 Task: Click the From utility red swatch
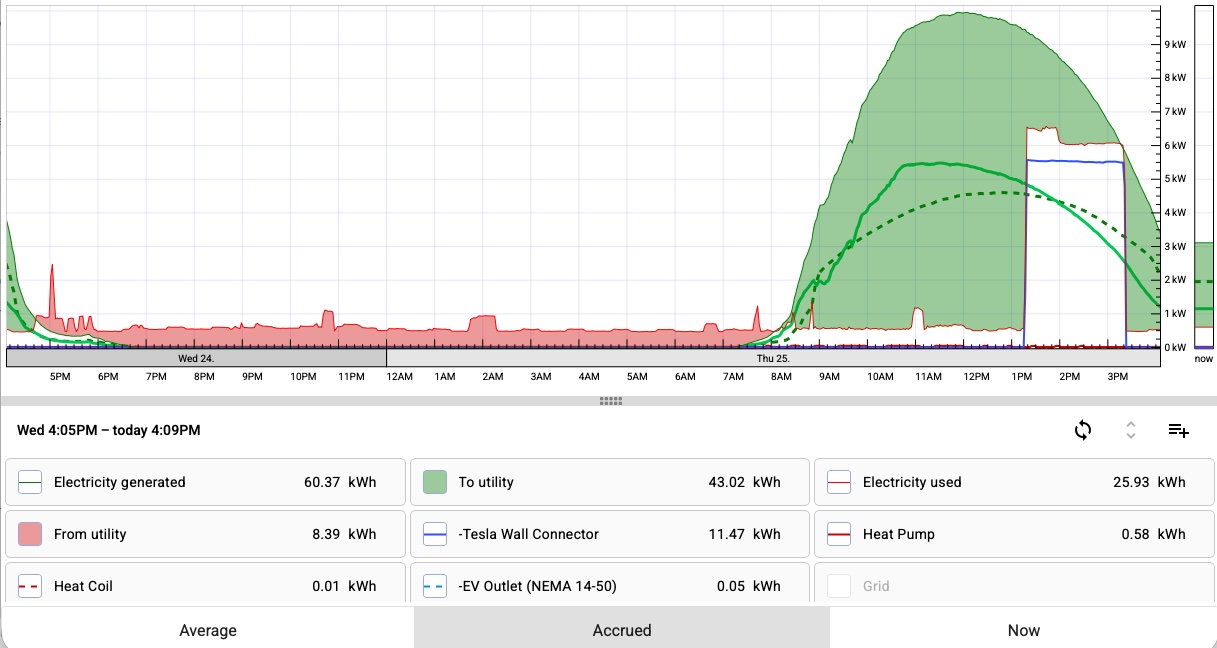[x=30, y=534]
